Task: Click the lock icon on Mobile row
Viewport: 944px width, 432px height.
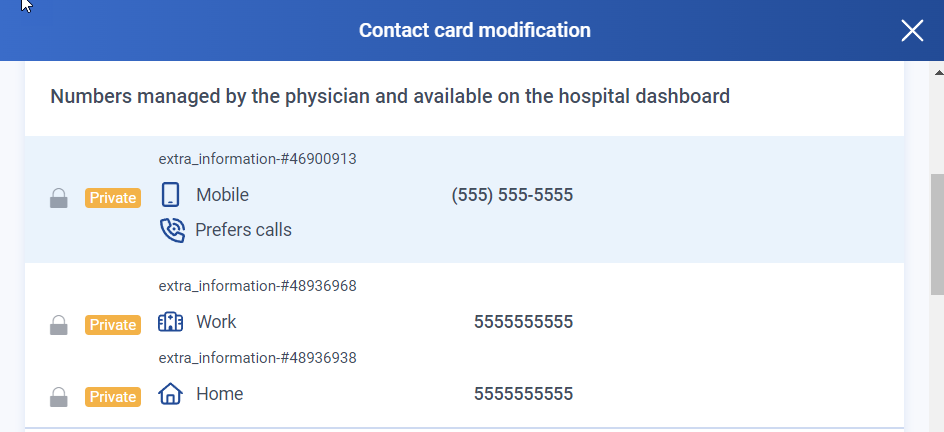Action: (x=58, y=198)
